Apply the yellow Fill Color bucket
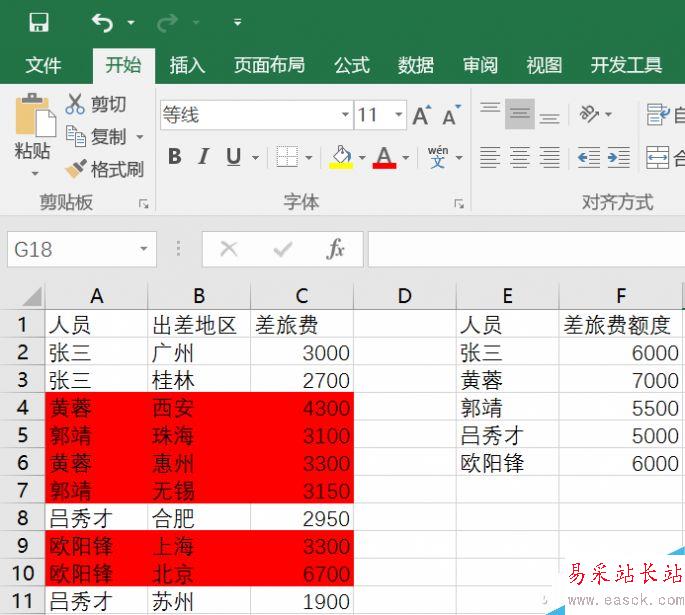This screenshot has width=685, height=615. pyautogui.click(x=341, y=157)
